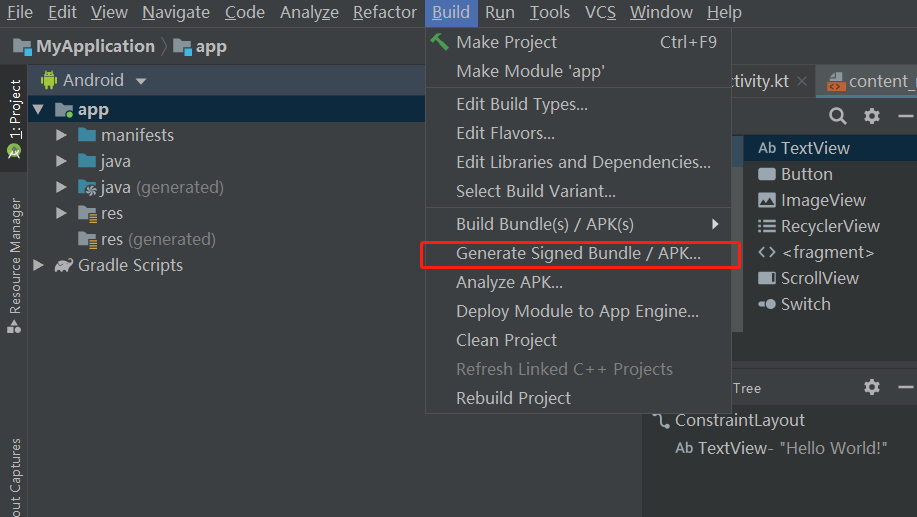
Task: Open the Refactor menu
Action: [385, 12]
